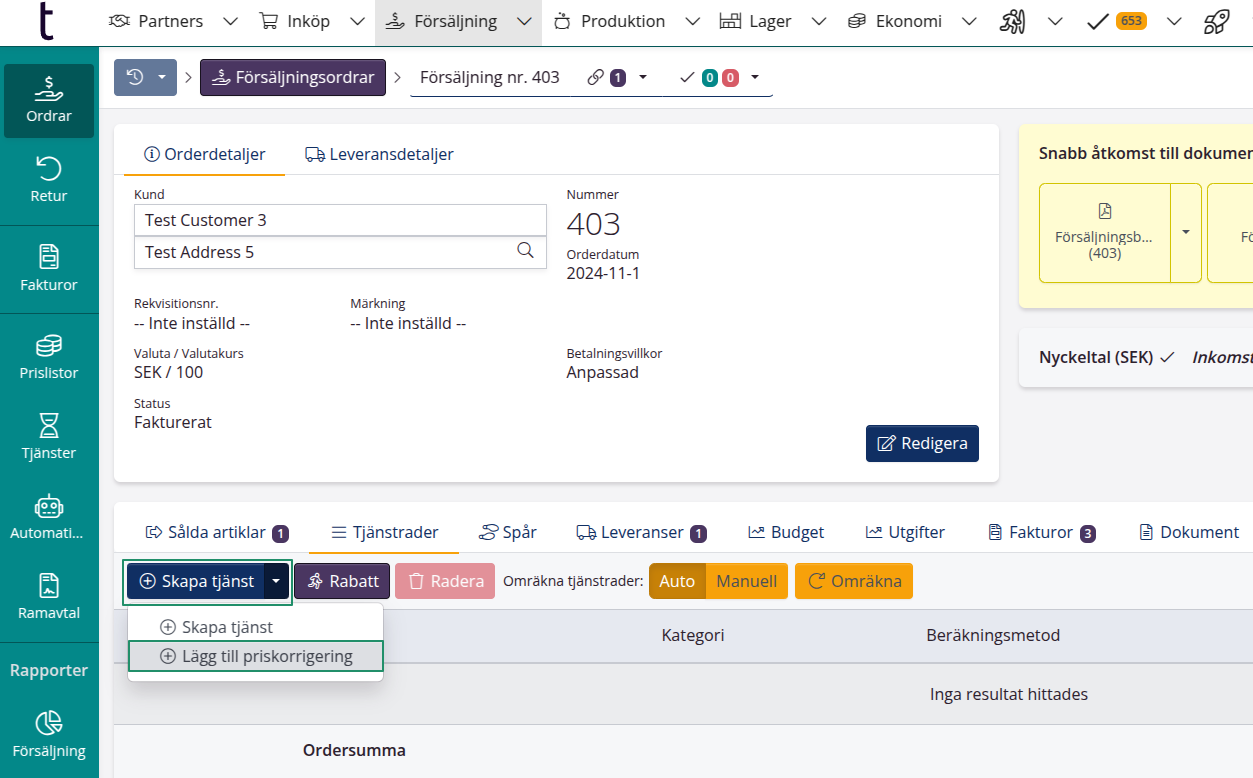Navigate to Försäljningsordrar breadcrumb
Screen dimensions: 1253x778
point(293,77)
